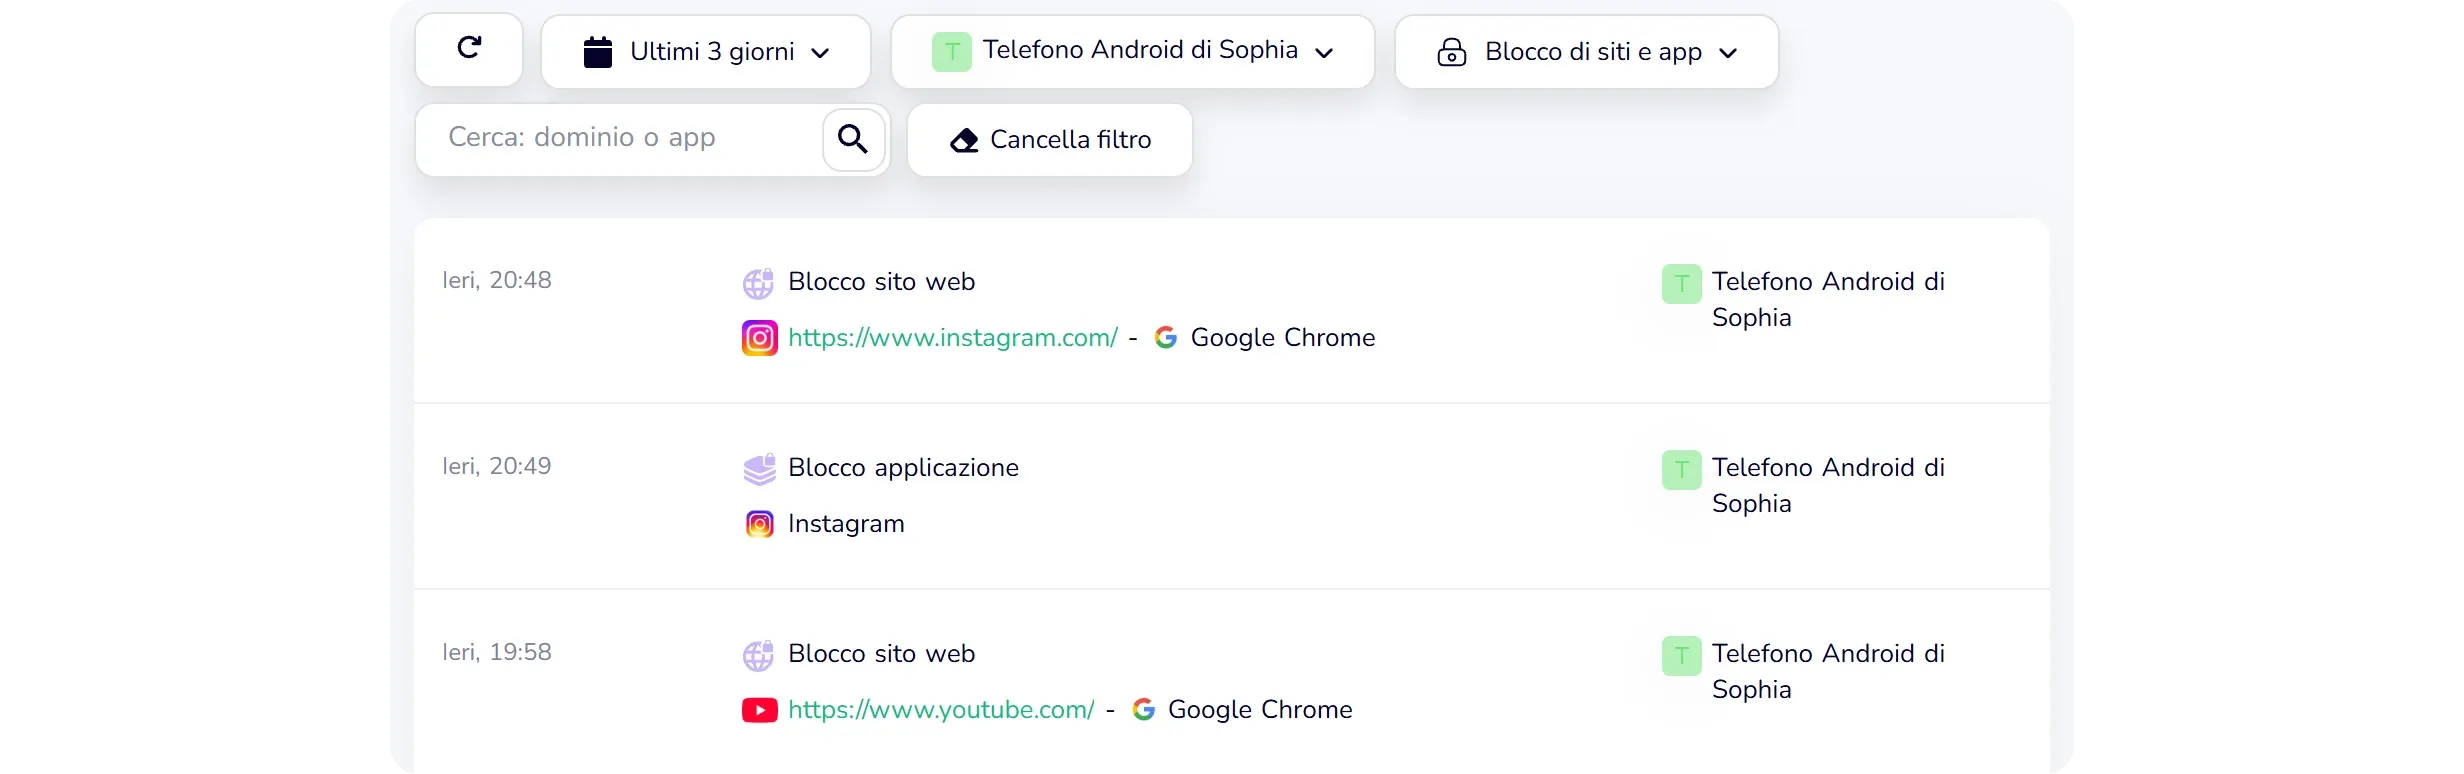This screenshot has height=774, width=2464.
Task: Click device name in 19:58 row
Action: click(1828, 672)
